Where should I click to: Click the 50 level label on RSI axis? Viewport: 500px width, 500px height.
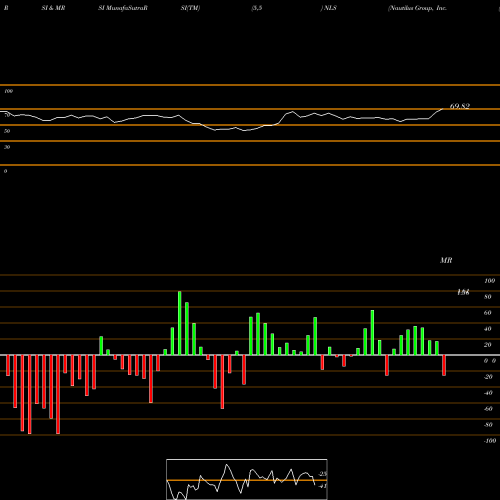click(x=7, y=131)
